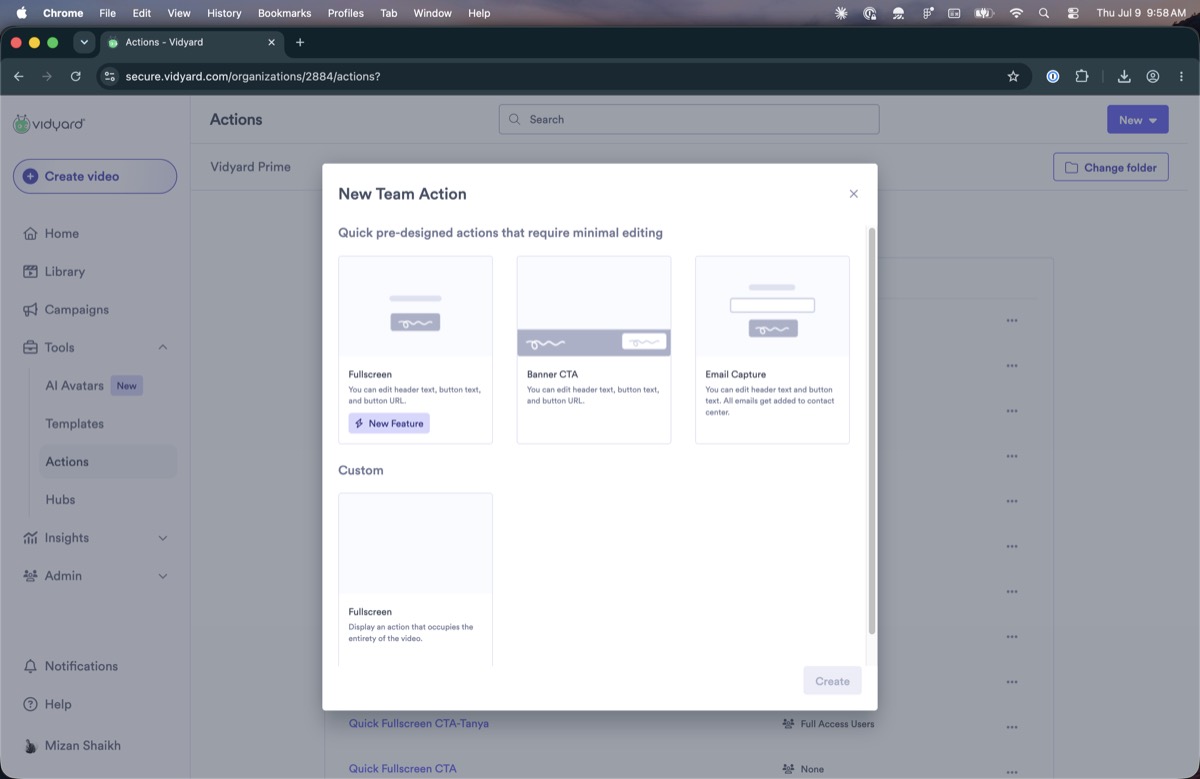This screenshot has height=779, width=1200.
Task: Click the dialog's vertical scrollbar
Action: [x=872, y=430]
